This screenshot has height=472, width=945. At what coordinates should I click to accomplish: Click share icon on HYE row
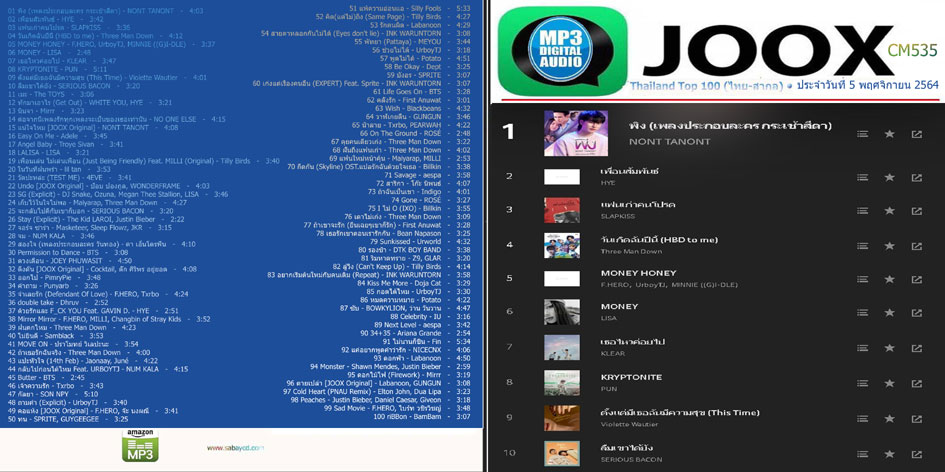(917, 177)
